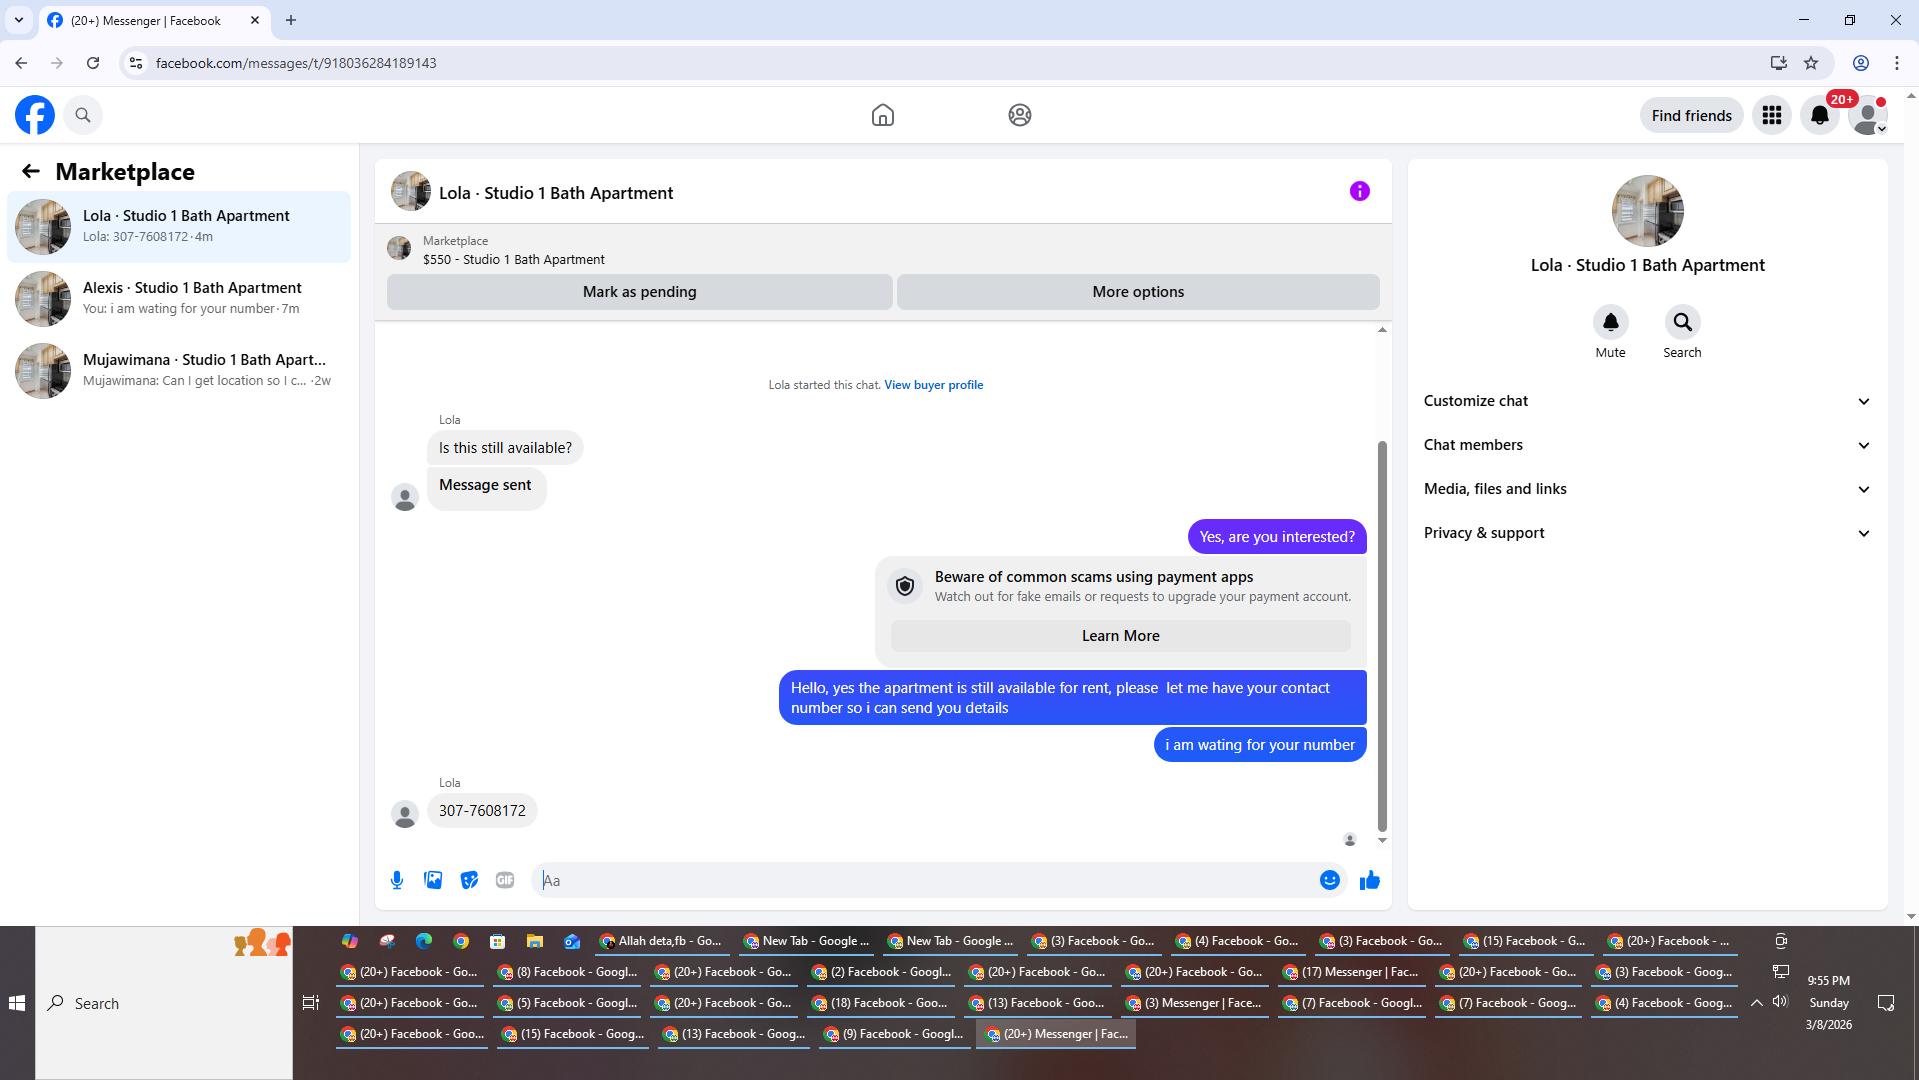This screenshot has height=1080, width=1919.
Task: Open the notifications bell
Action: coord(1819,115)
